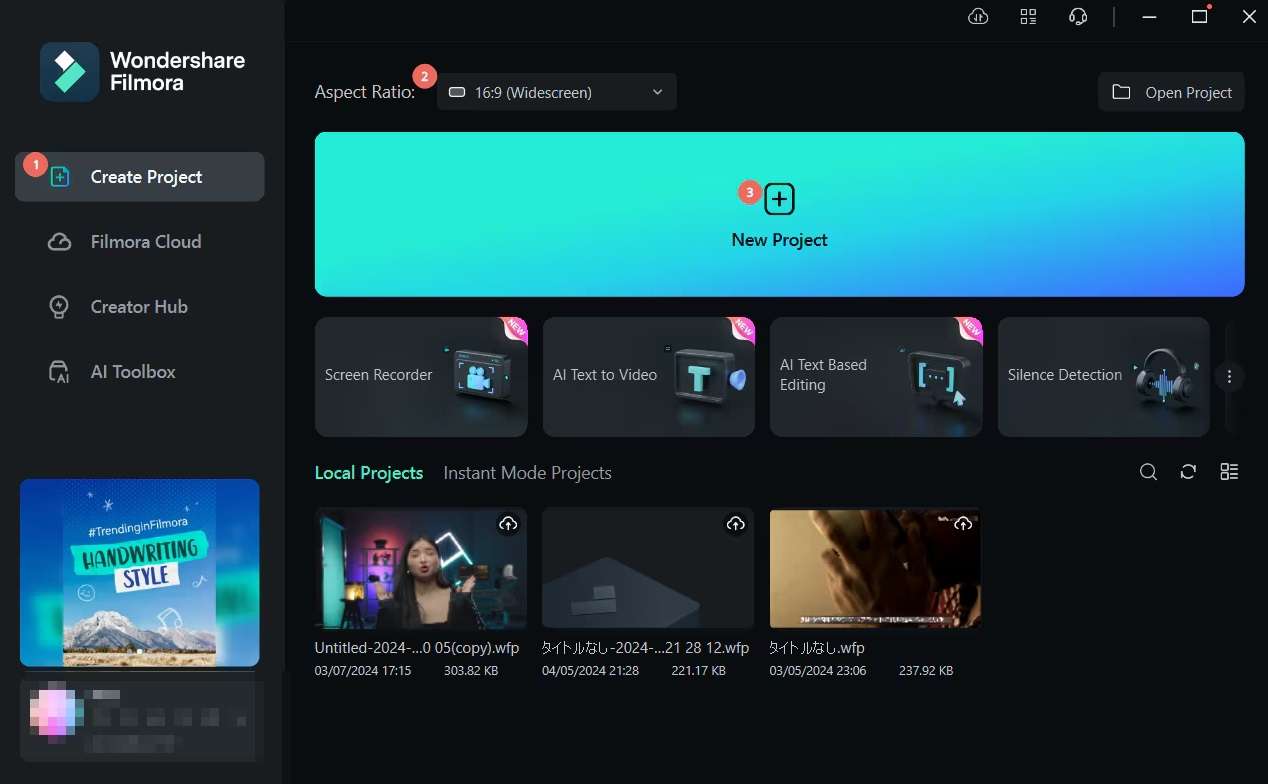Click the date 04/05/2024 21:28
The image size is (1268, 784).
tap(590, 671)
